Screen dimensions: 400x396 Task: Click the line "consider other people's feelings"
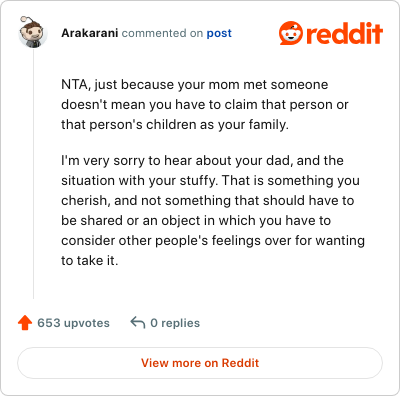tap(213, 241)
